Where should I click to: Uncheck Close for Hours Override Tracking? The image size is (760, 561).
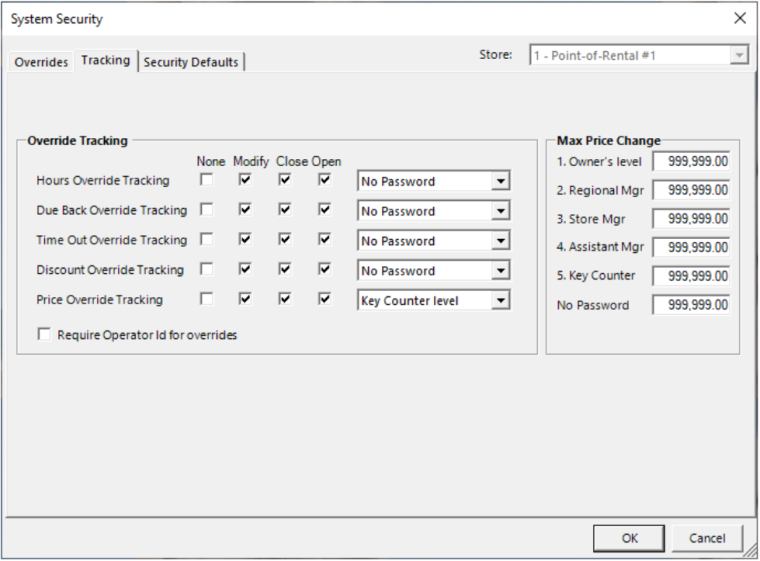[x=285, y=180]
